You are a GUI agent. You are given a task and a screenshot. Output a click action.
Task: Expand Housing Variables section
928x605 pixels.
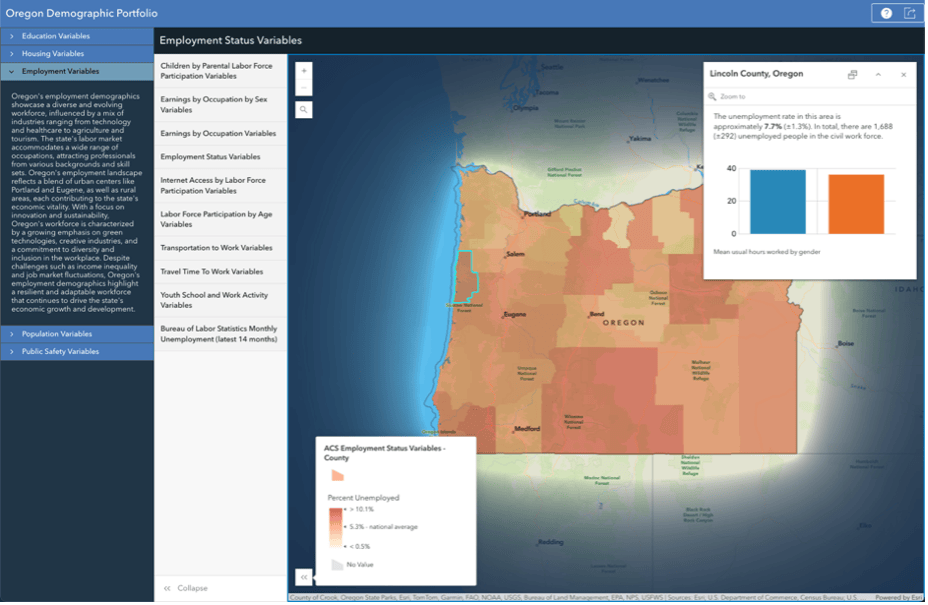(x=77, y=54)
